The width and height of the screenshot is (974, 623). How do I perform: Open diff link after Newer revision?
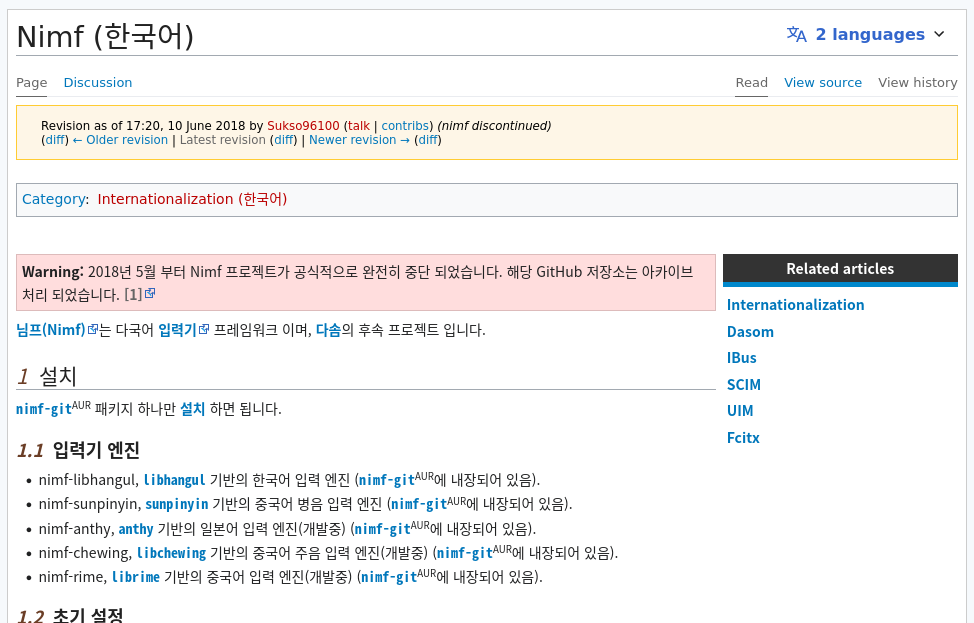(428, 140)
